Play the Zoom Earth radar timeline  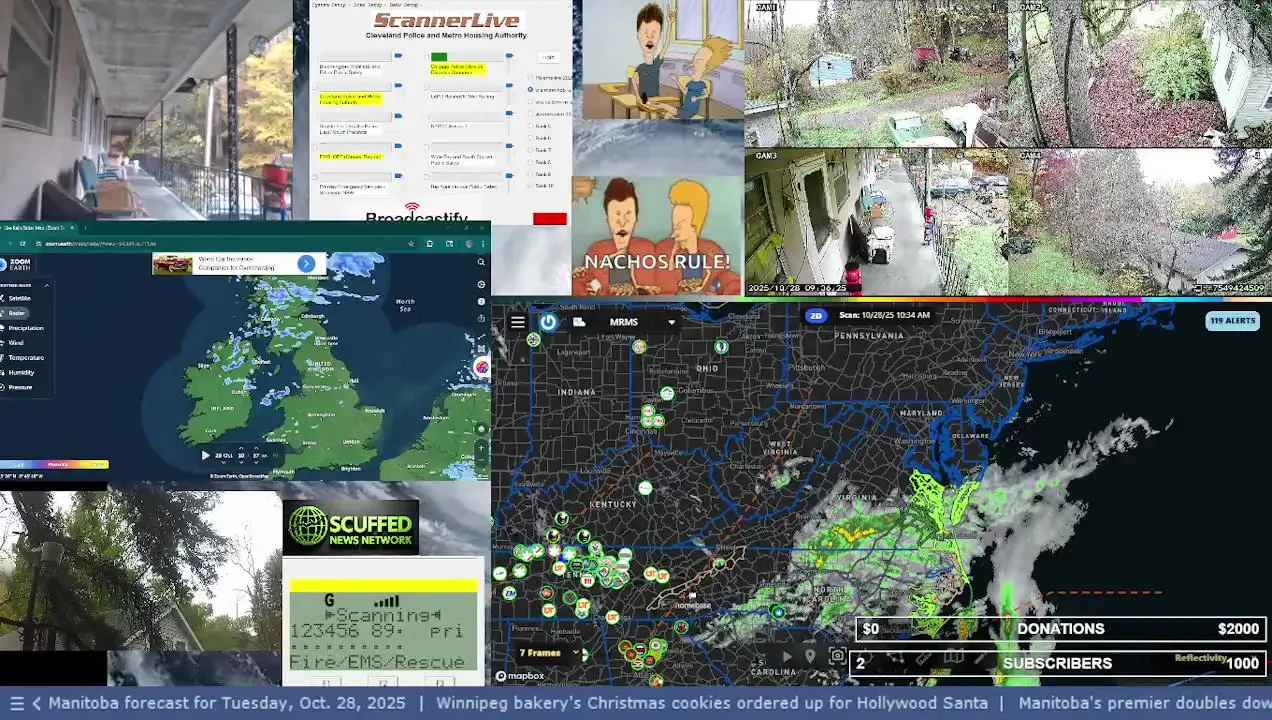click(x=205, y=455)
